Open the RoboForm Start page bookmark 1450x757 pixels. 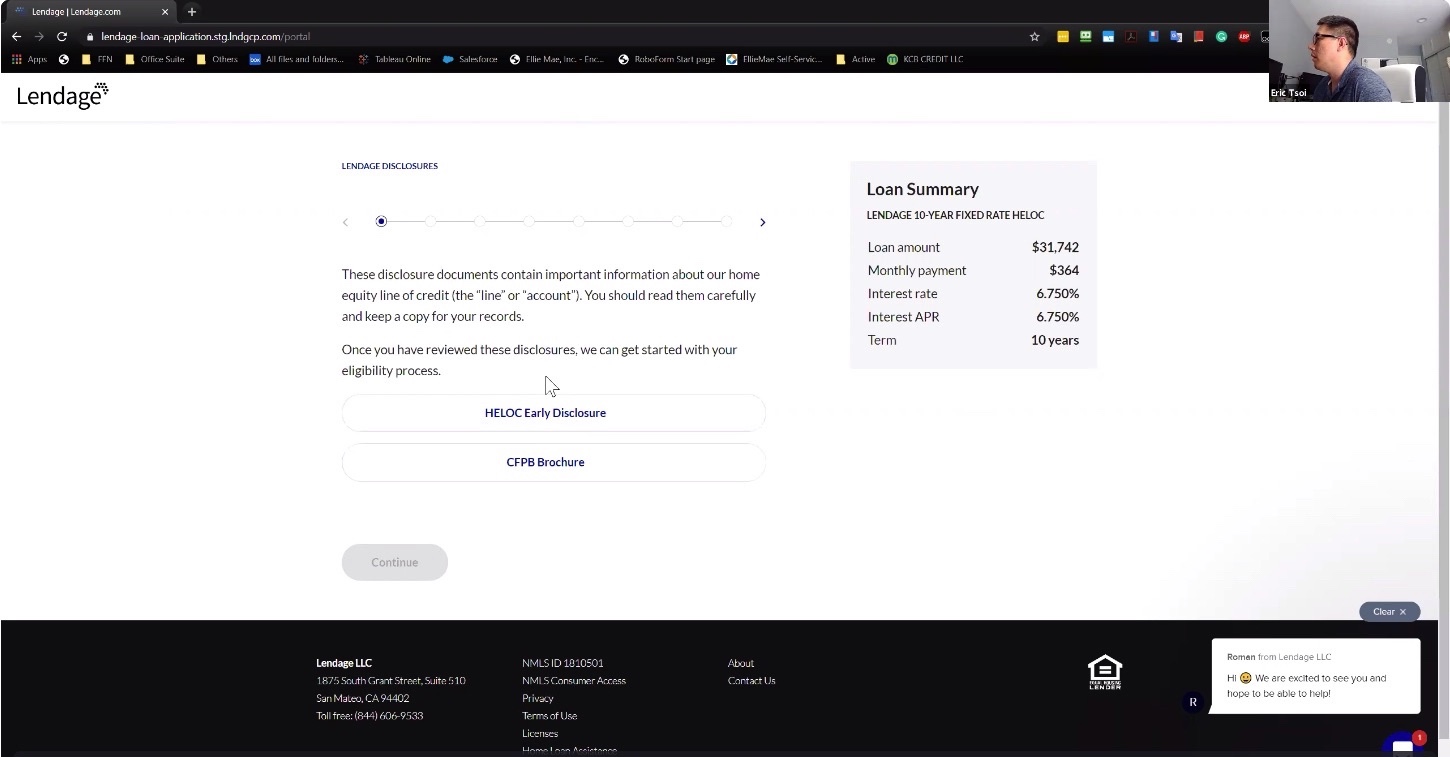pos(666,59)
